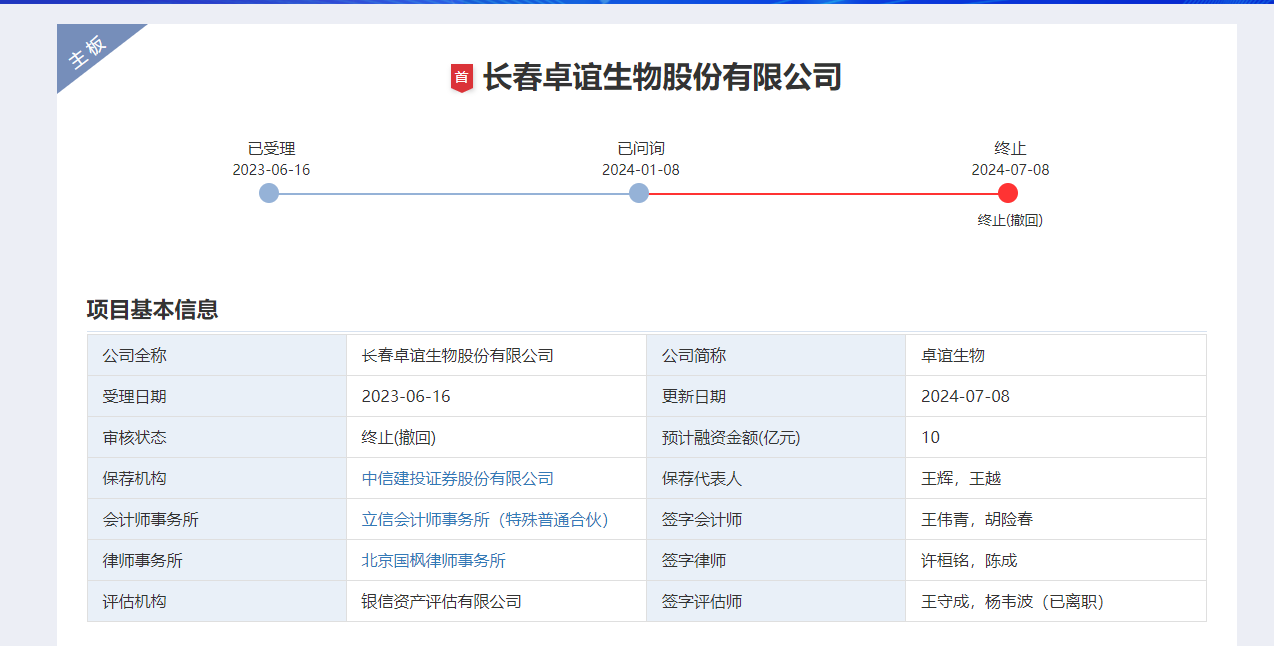This screenshot has width=1274, height=646.
Task: Click the 2024-07-08 date under 终止 timeline label
Action: click(x=1010, y=170)
